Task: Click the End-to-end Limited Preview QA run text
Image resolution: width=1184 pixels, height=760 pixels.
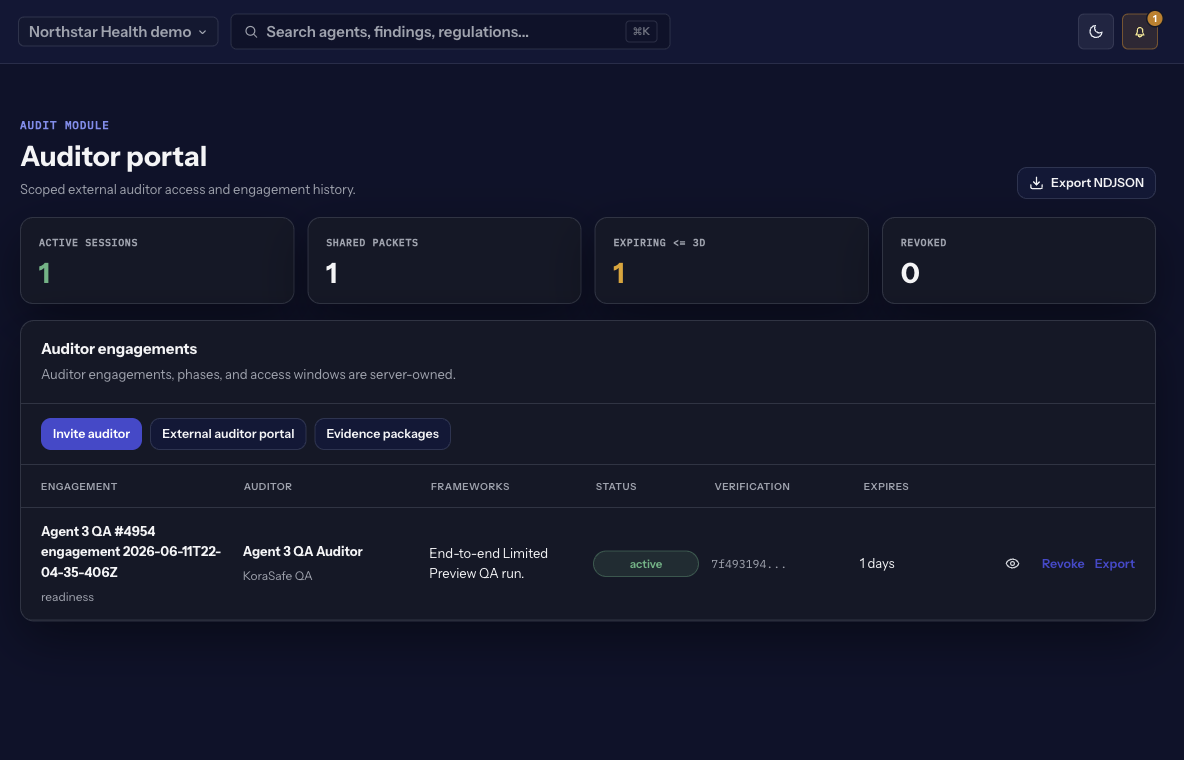Action: 489,563
